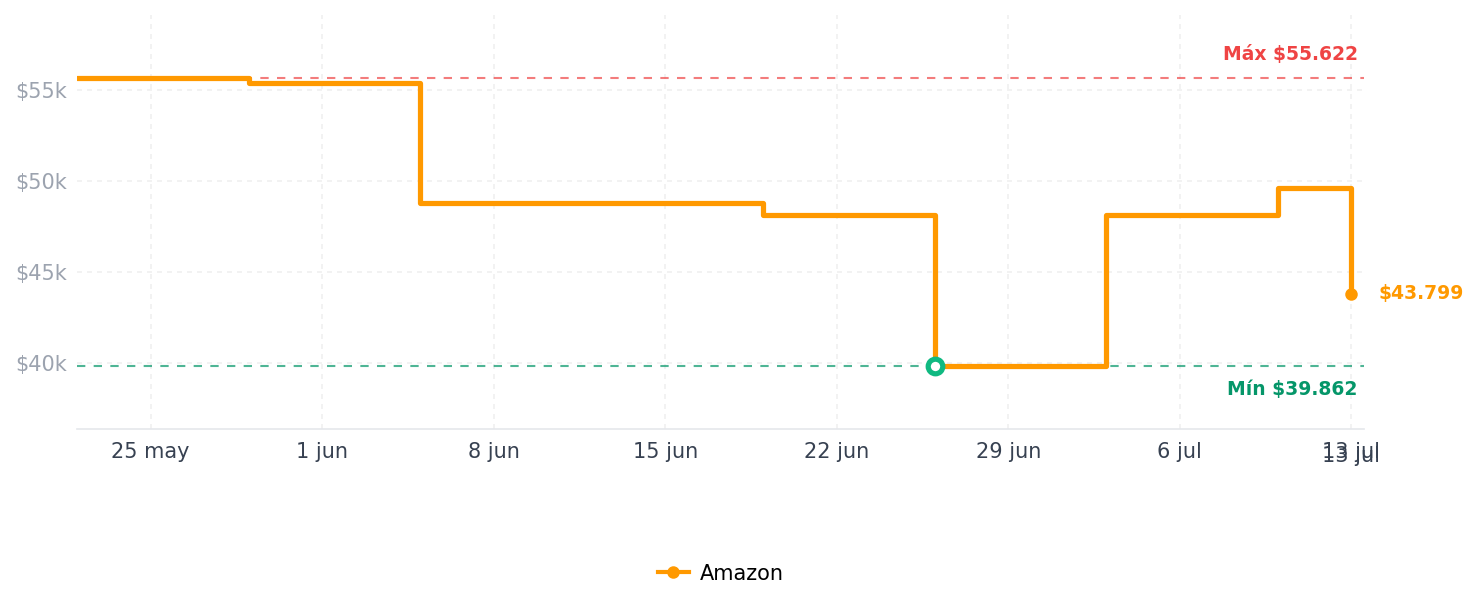
Task: Click the $40k y-axis label
Action: (x=41, y=364)
